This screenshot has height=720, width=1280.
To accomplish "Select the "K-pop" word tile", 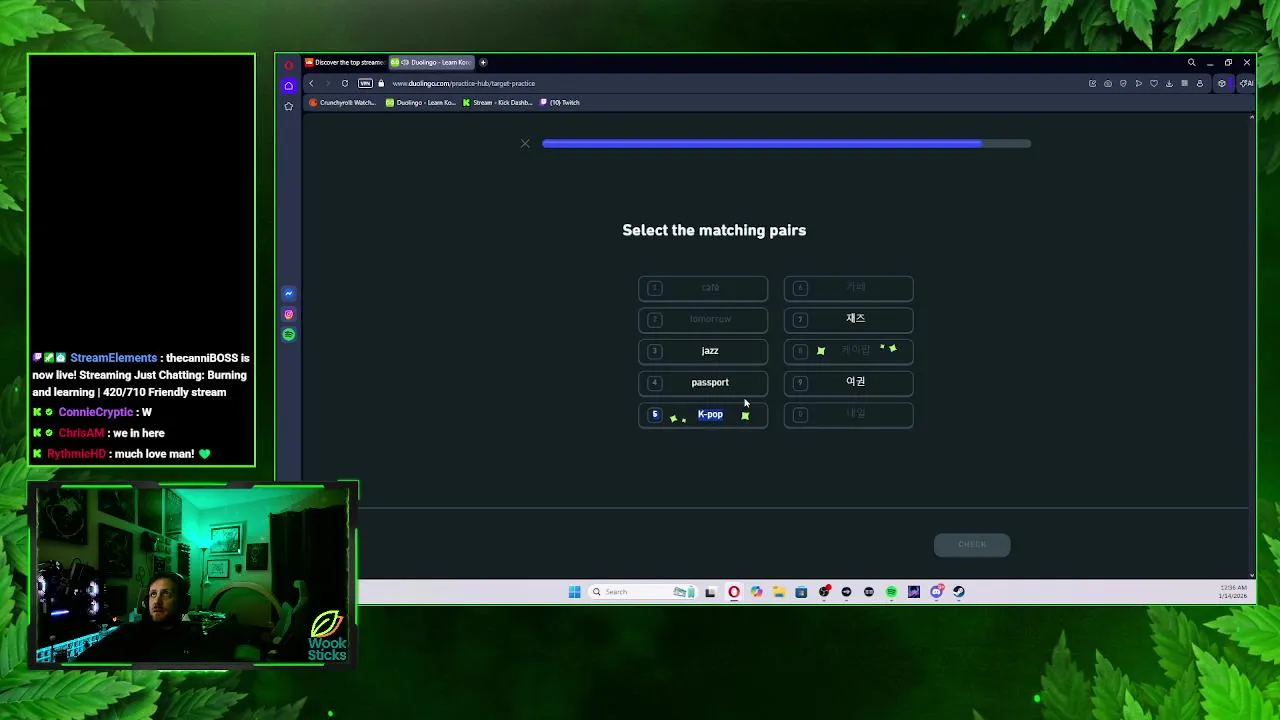I will [x=703, y=414].
